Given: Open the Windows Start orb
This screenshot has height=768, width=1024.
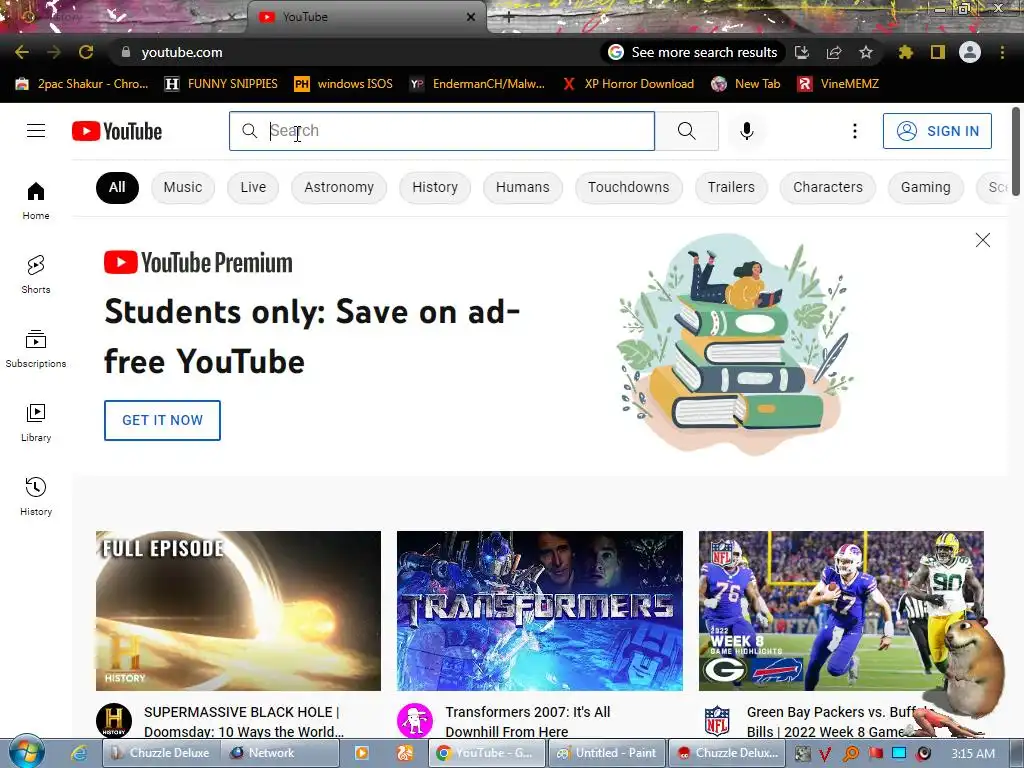Looking at the screenshot, I should [x=27, y=752].
